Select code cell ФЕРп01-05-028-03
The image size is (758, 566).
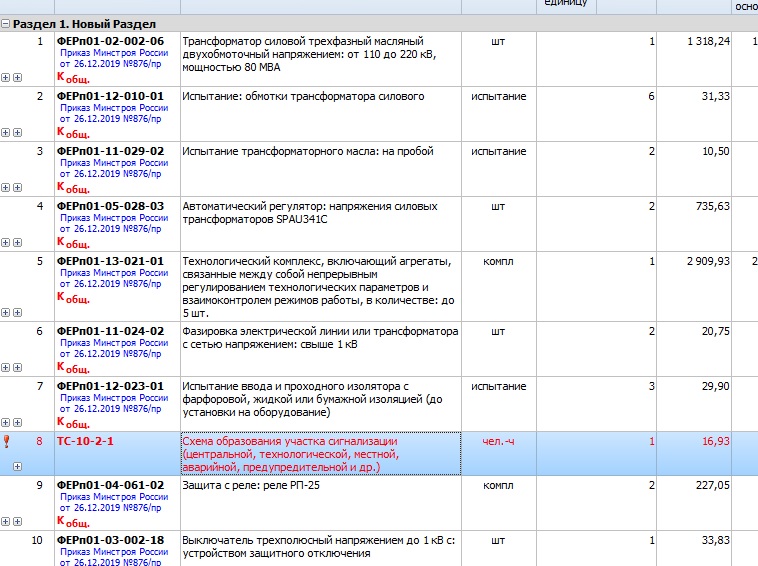click(x=110, y=207)
